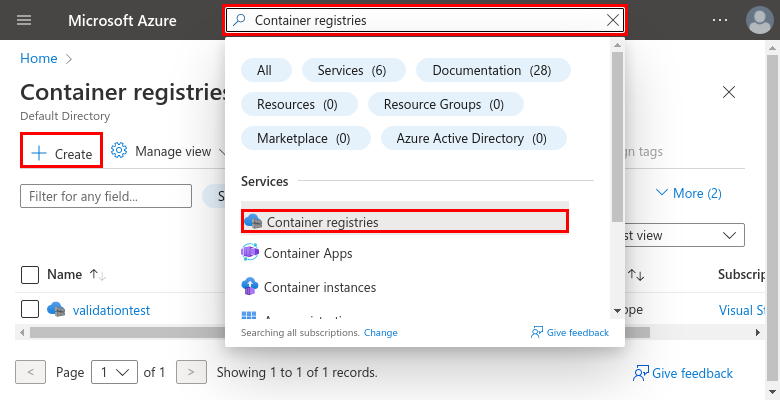Check the select-all header checkbox
The image size is (780, 400).
pyautogui.click(x=30, y=274)
